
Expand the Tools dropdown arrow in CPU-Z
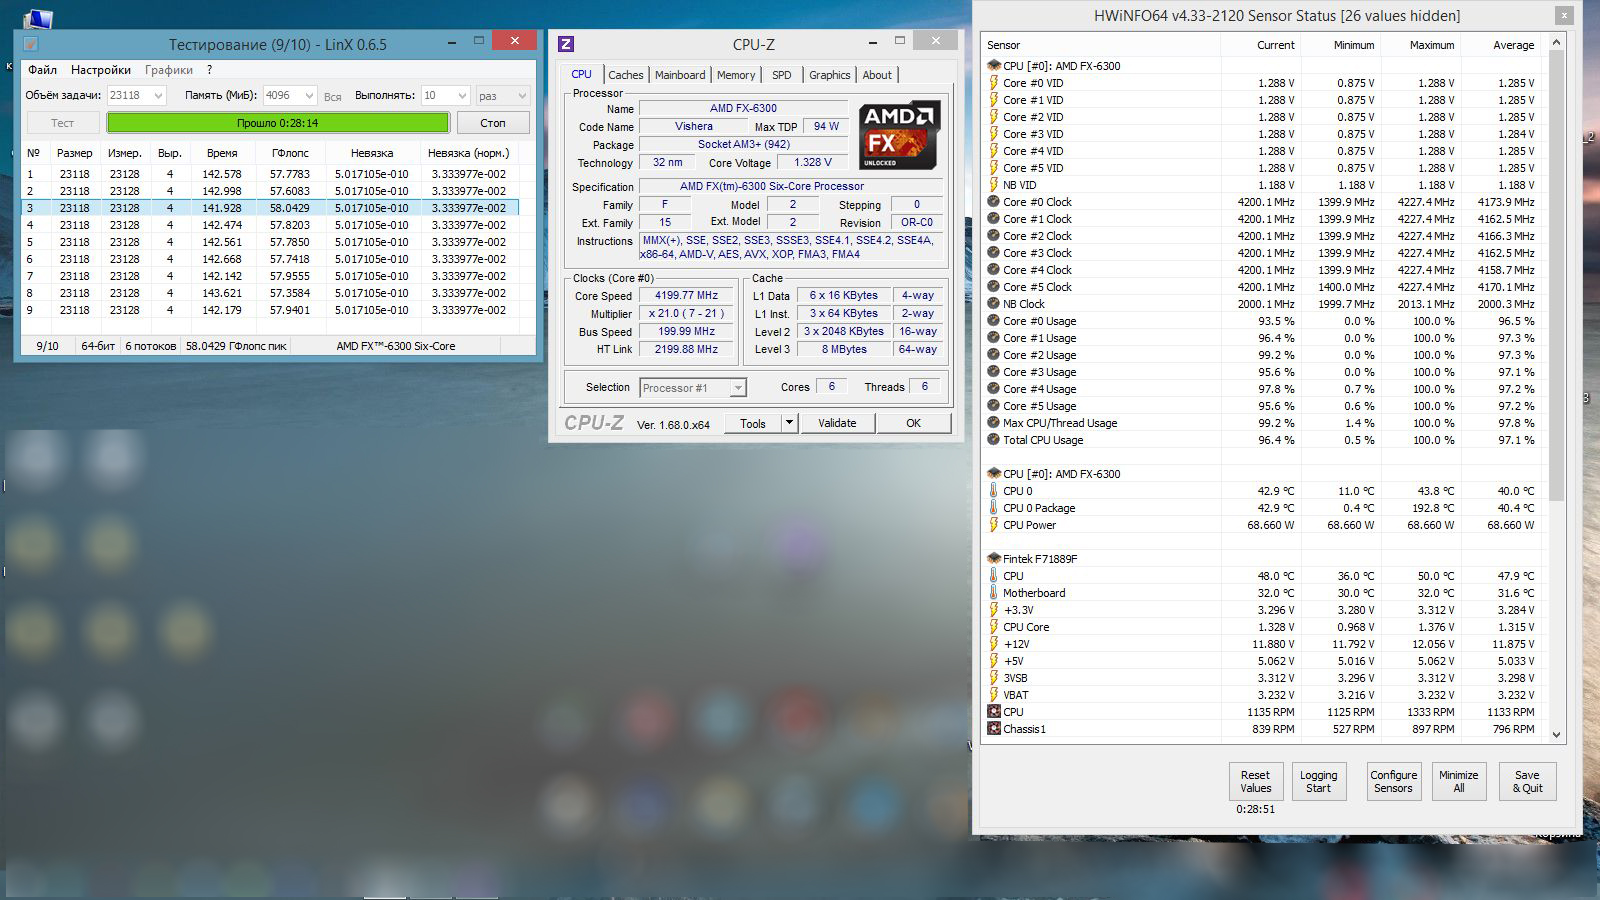click(x=789, y=423)
